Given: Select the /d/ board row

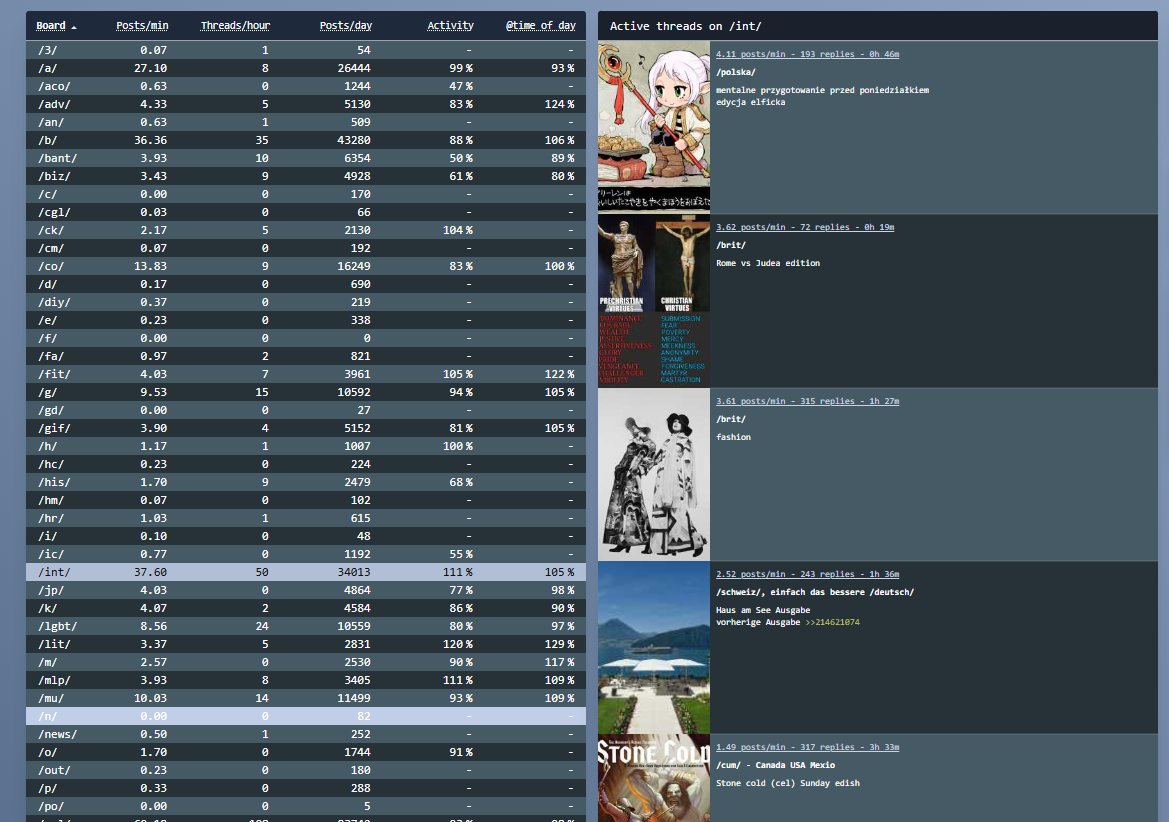Looking at the screenshot, I should [306, 284].
